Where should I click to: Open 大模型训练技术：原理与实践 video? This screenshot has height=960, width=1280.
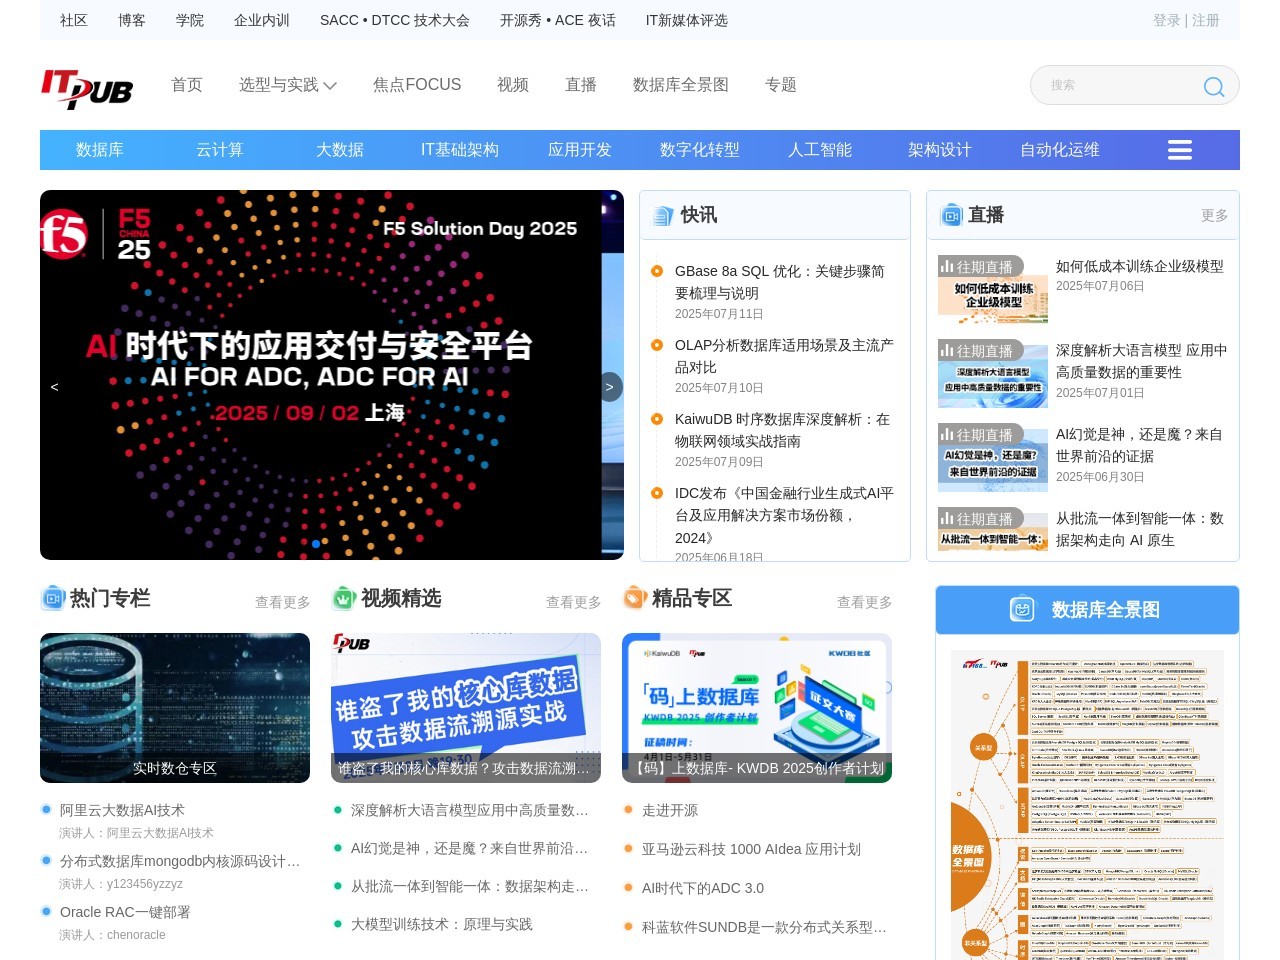(442, 925)
